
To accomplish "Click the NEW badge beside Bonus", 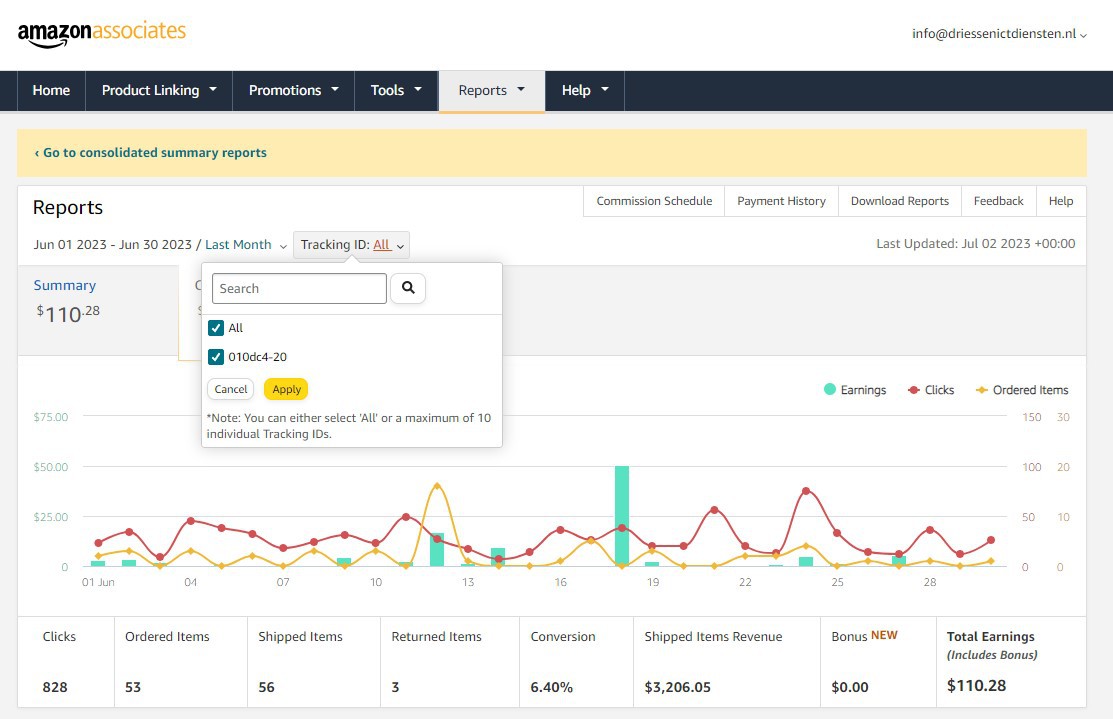I will [x=884, y=635].
